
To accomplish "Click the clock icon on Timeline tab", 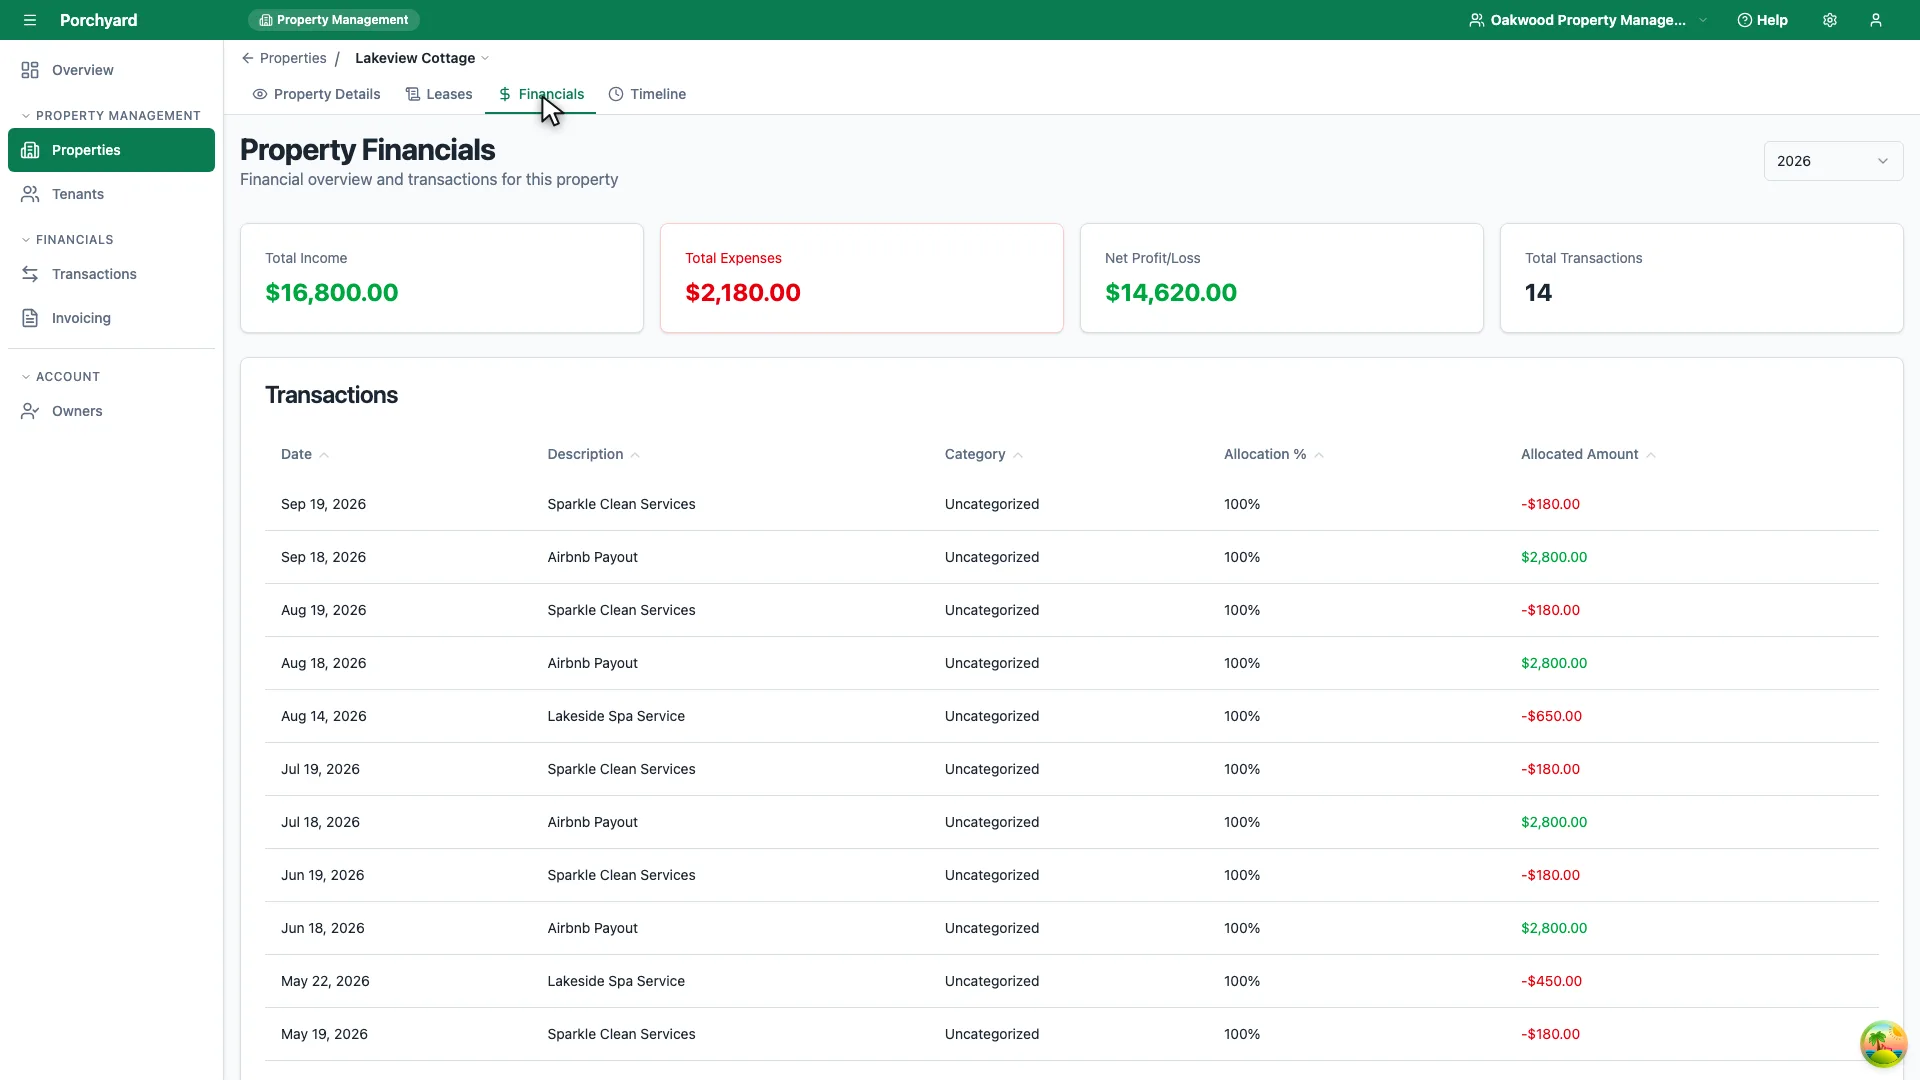I will [616, 94].
